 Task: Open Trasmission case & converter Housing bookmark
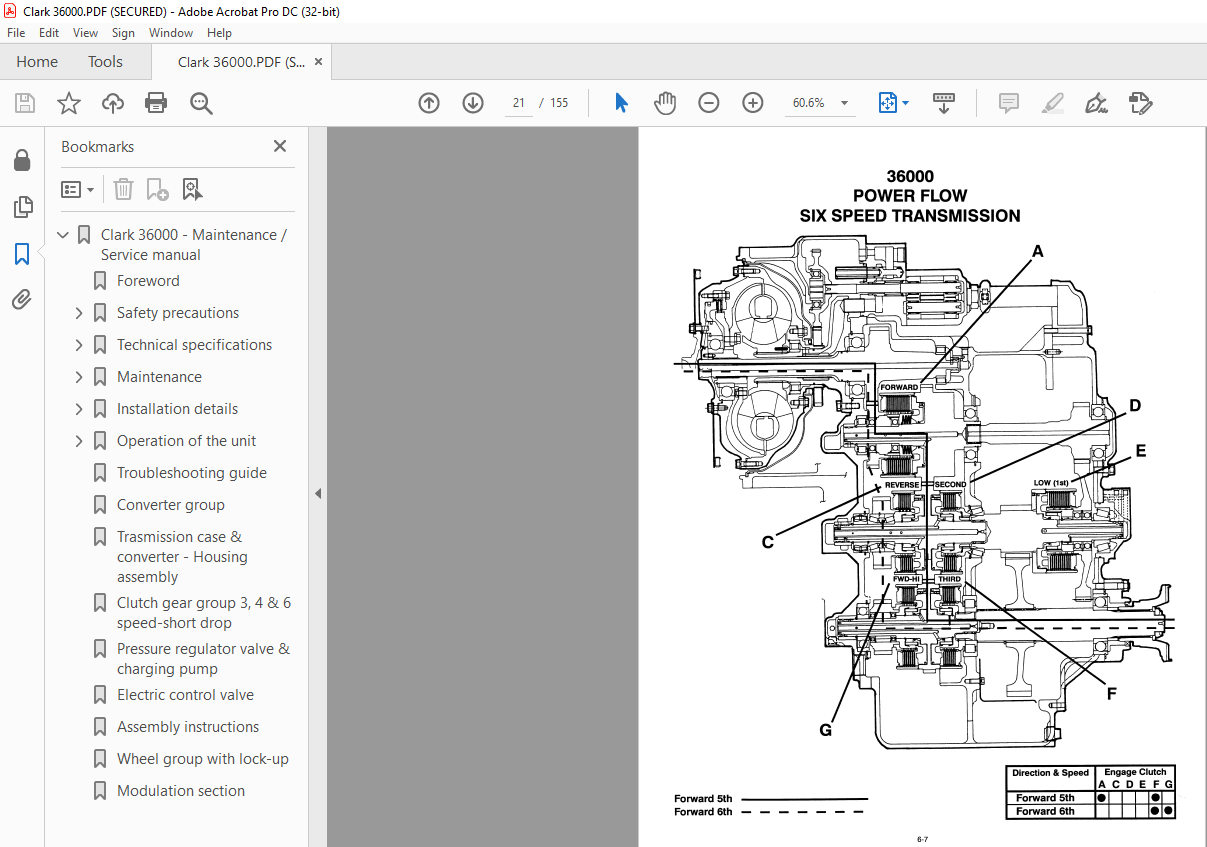tap(182, 557)
